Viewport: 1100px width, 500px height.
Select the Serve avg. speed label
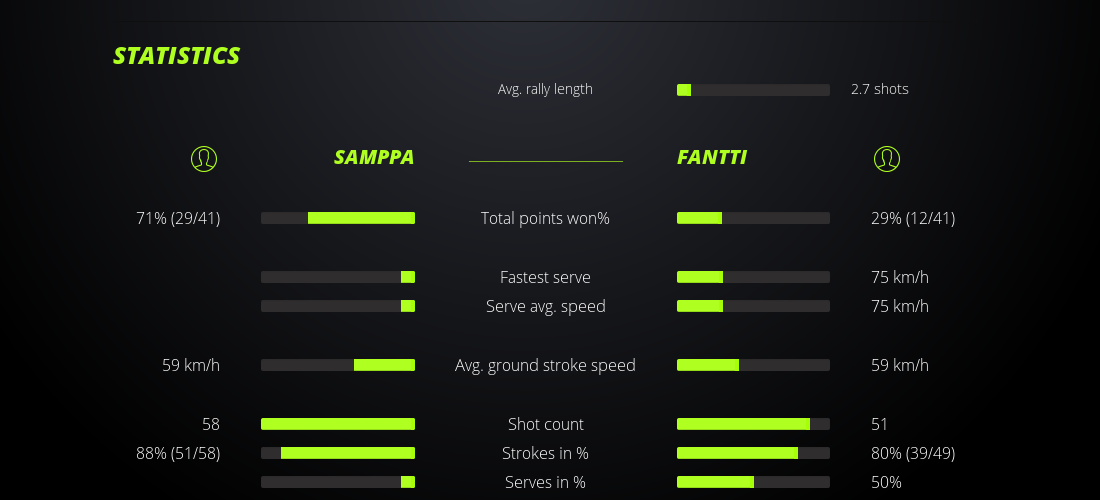click(545, 306)
